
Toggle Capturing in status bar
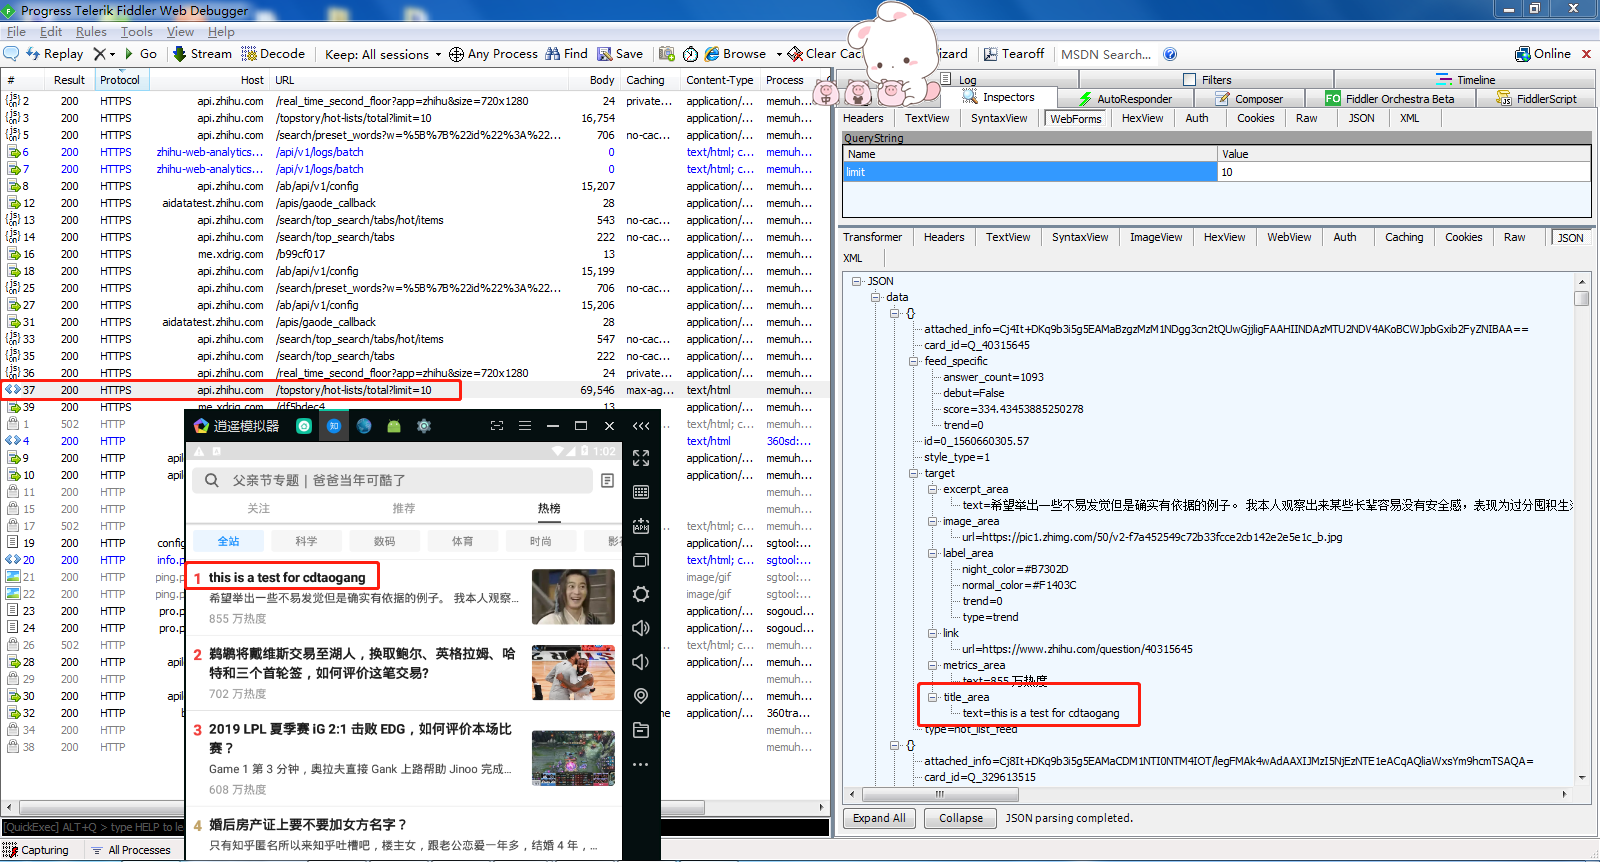pos(37,850)
